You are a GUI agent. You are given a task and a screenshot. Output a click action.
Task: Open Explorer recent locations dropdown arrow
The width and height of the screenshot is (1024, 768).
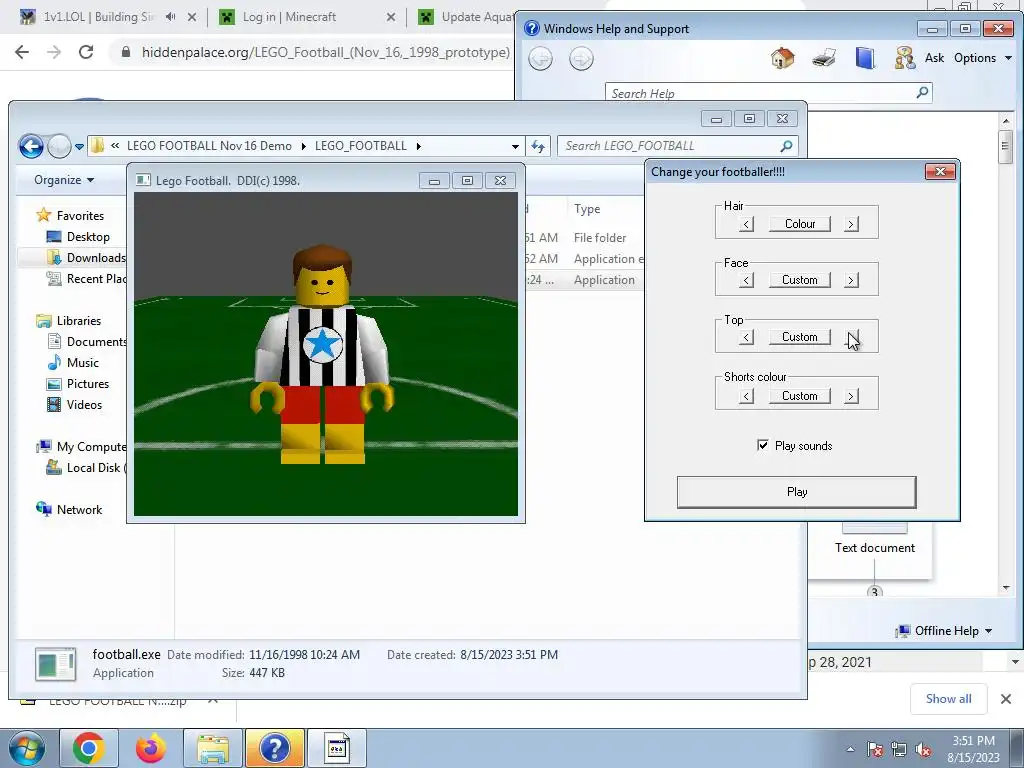click(x=79, y=147)
